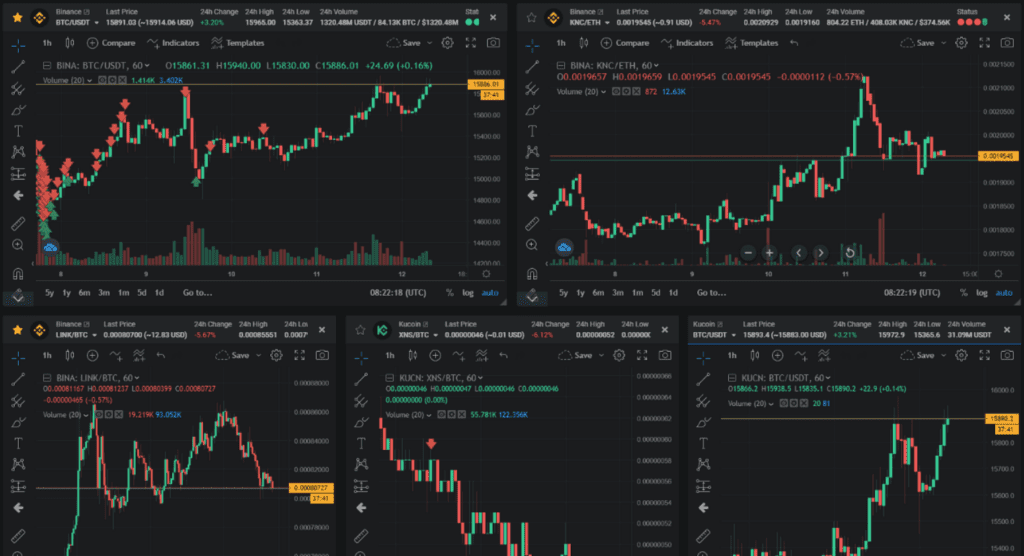Screen dimensions: 1024x556
Task: Select pattern tool in Binance BTC/USDT chart
Action: [x=18, y=152]
